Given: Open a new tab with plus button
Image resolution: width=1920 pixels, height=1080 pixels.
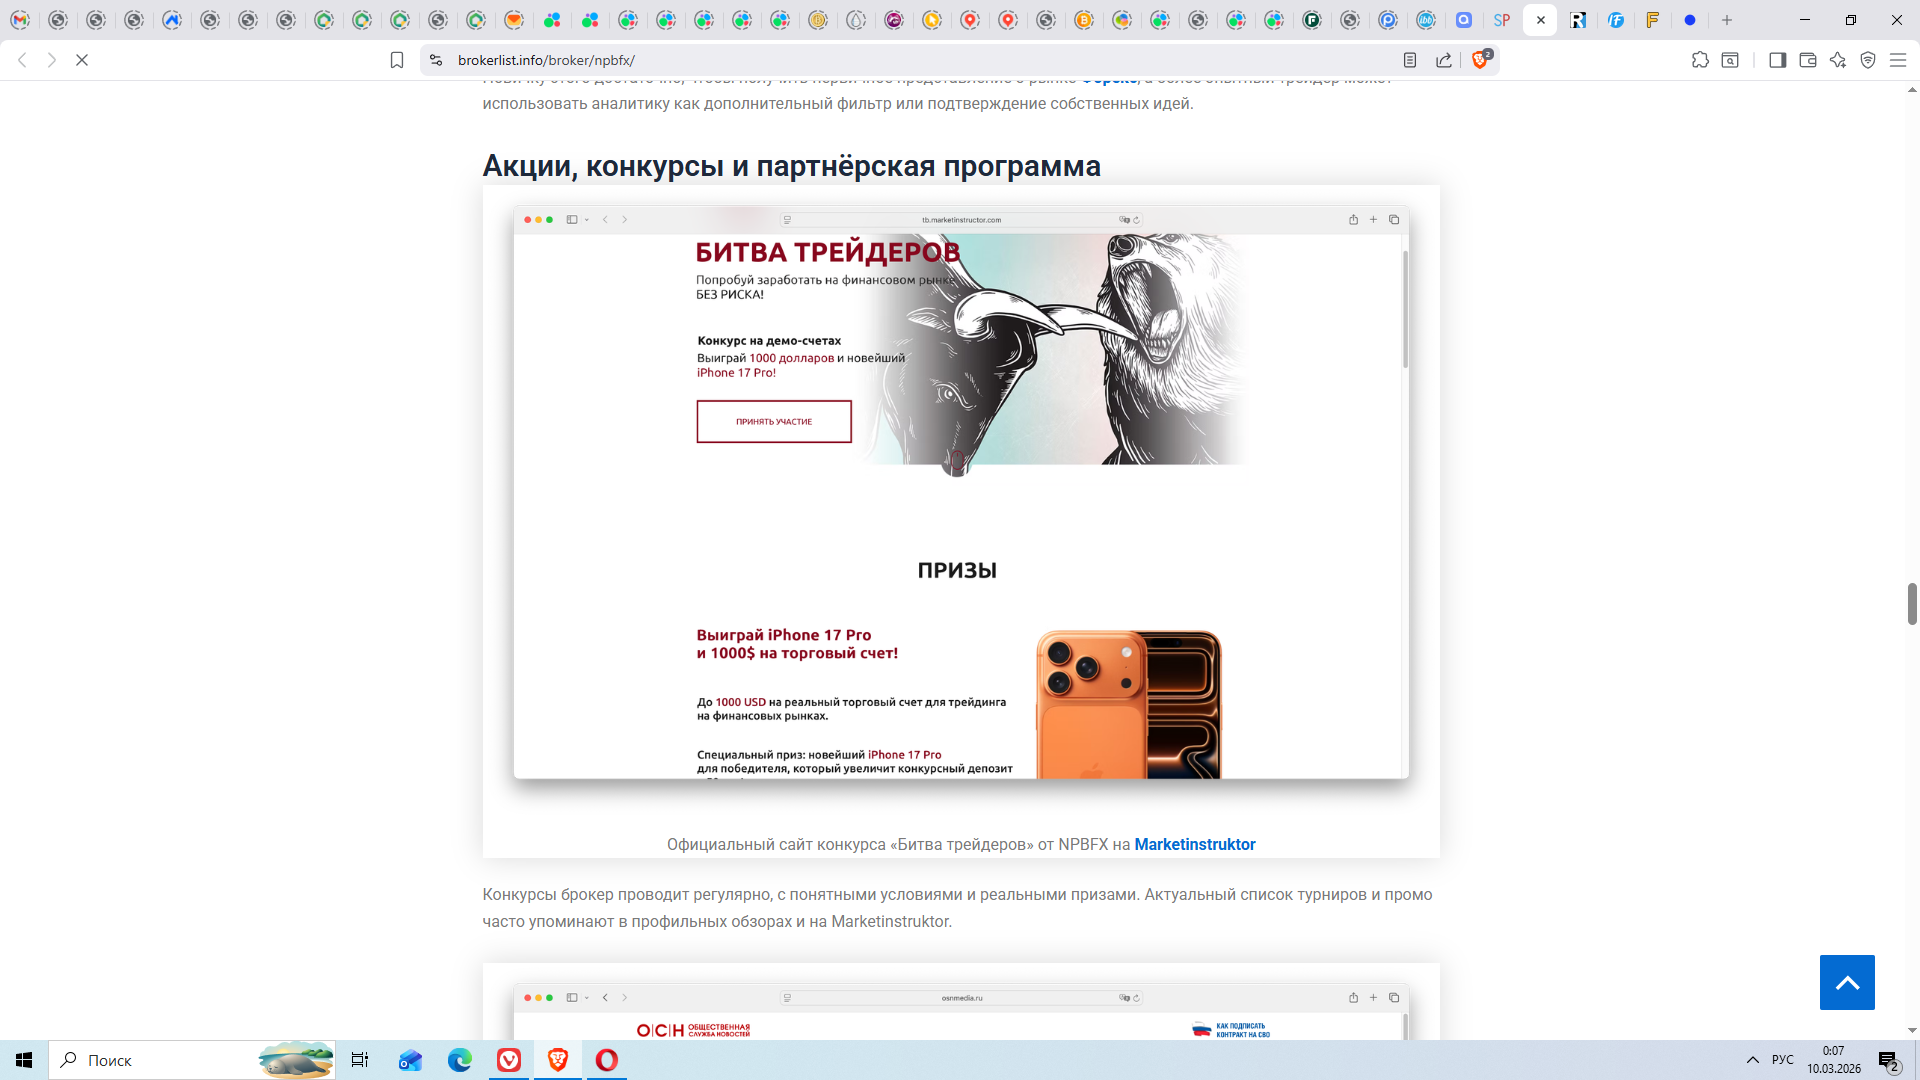Looking at the screenshot, I should (1727, 20).
